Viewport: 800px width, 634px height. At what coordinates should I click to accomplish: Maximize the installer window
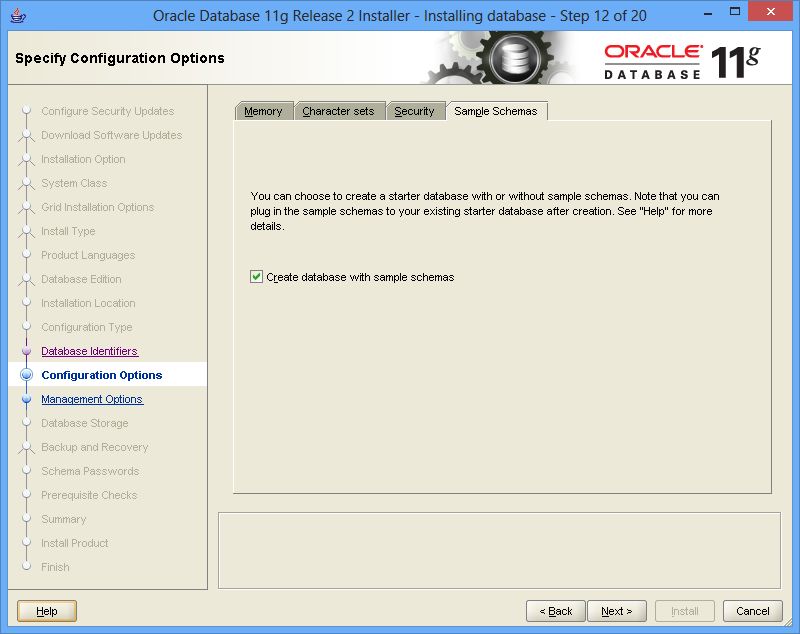click(x=735, y=12)
